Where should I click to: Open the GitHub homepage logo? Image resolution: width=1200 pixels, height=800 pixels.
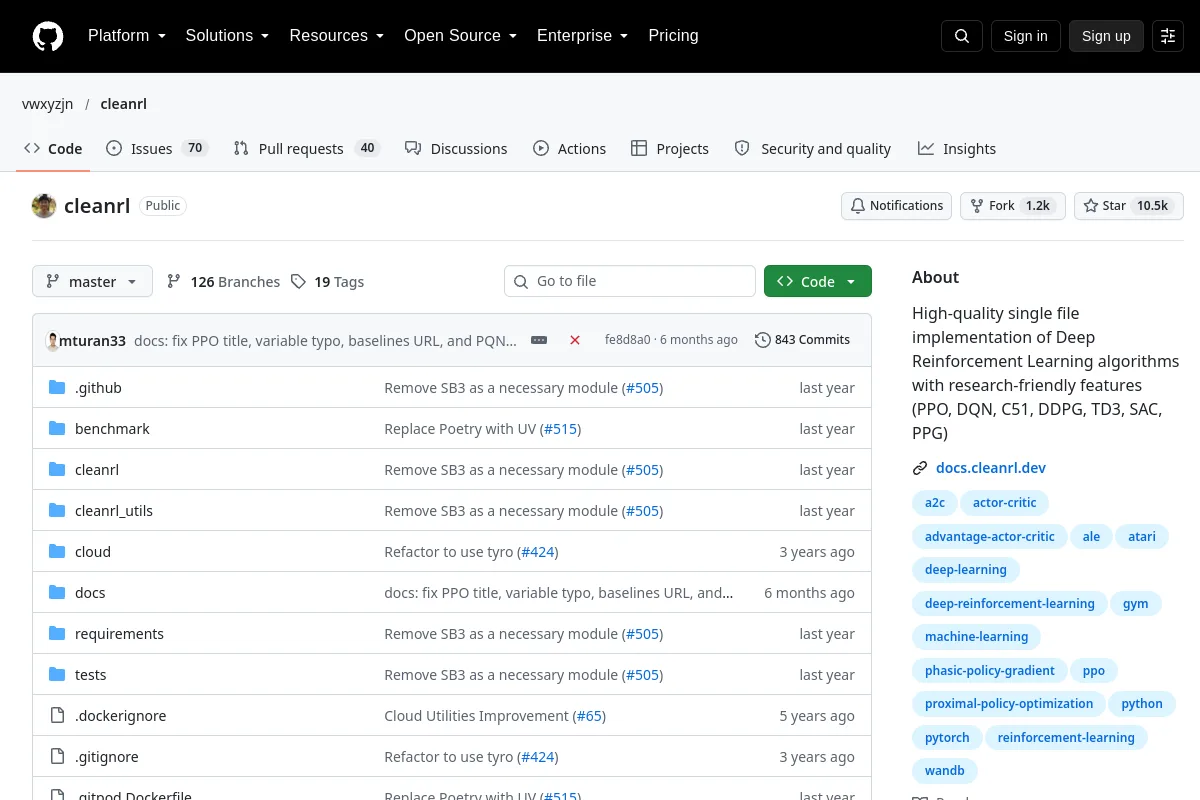click(48, 36)
